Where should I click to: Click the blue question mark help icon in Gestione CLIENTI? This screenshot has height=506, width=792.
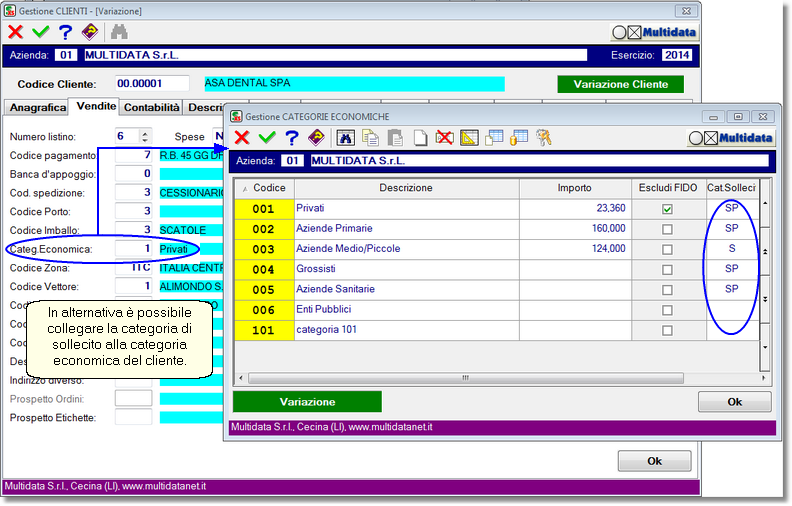tap(65, 32)
